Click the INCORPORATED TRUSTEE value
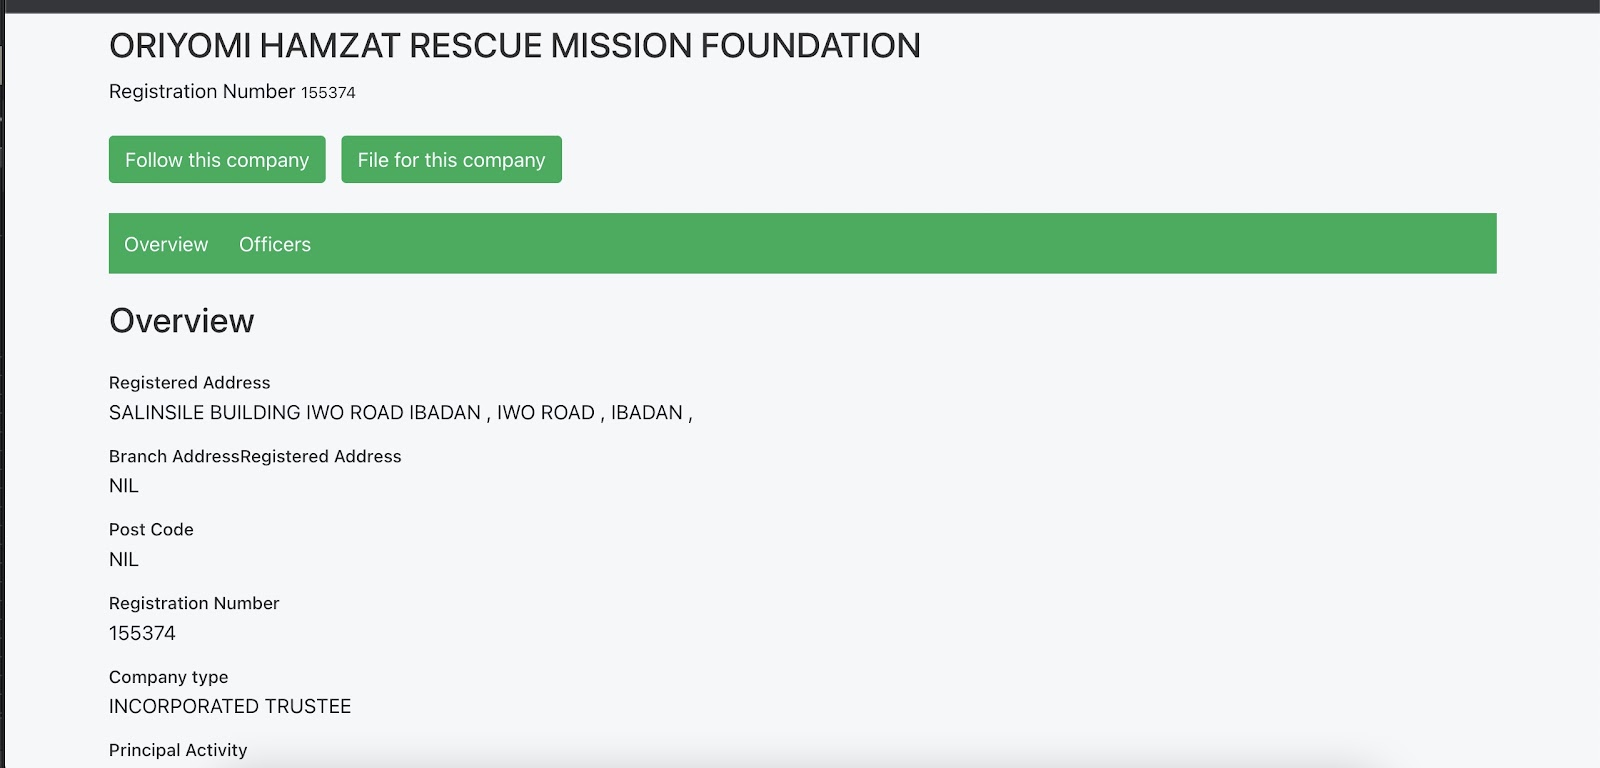Viewport: 1600px width, 768px height. click(230, 707)
